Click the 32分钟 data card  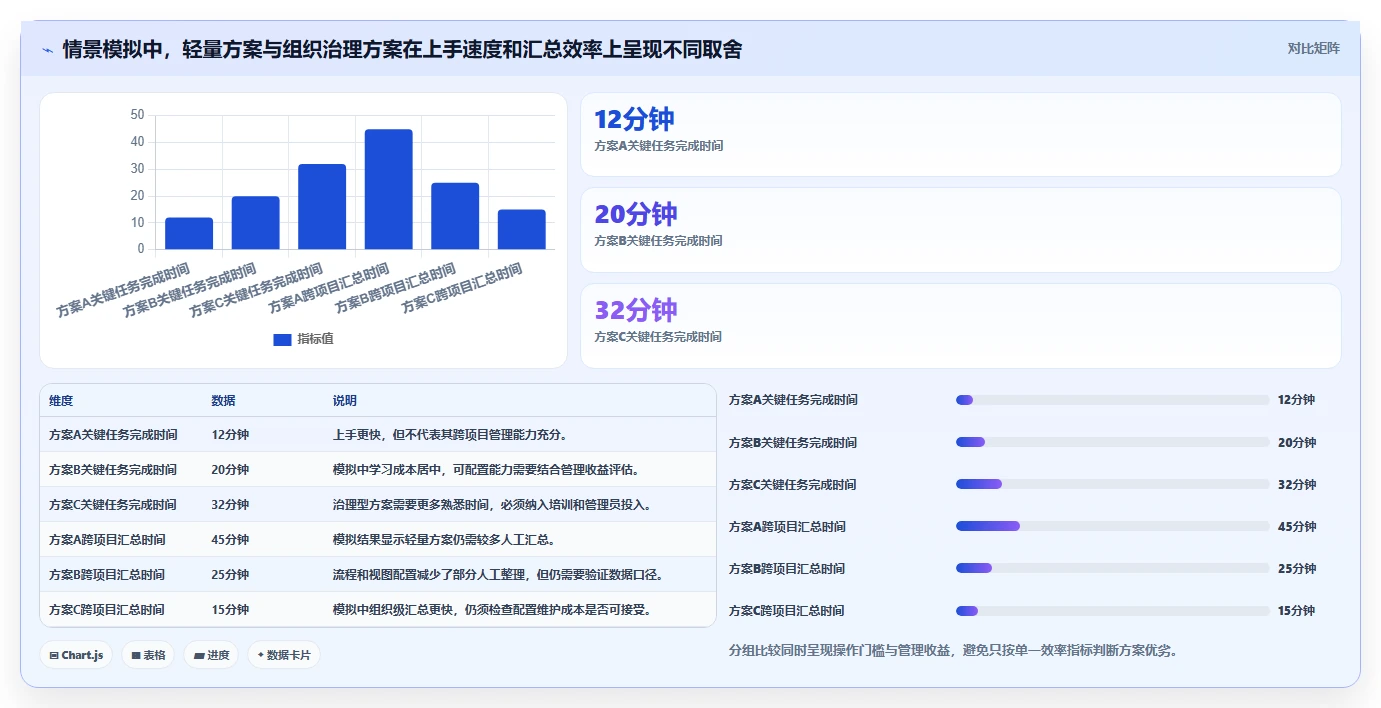[x=961, y=326]
